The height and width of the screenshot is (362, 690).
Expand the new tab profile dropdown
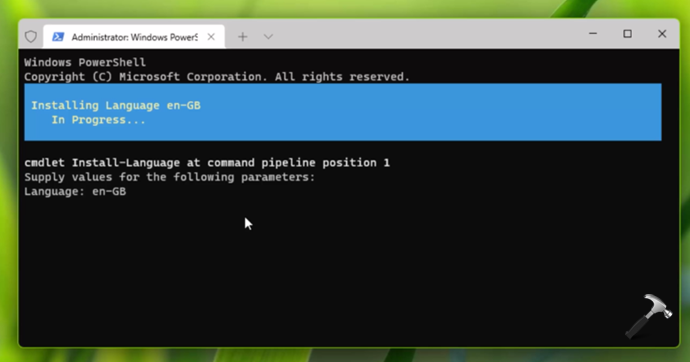pyautogui.click(x=268, y=37)
